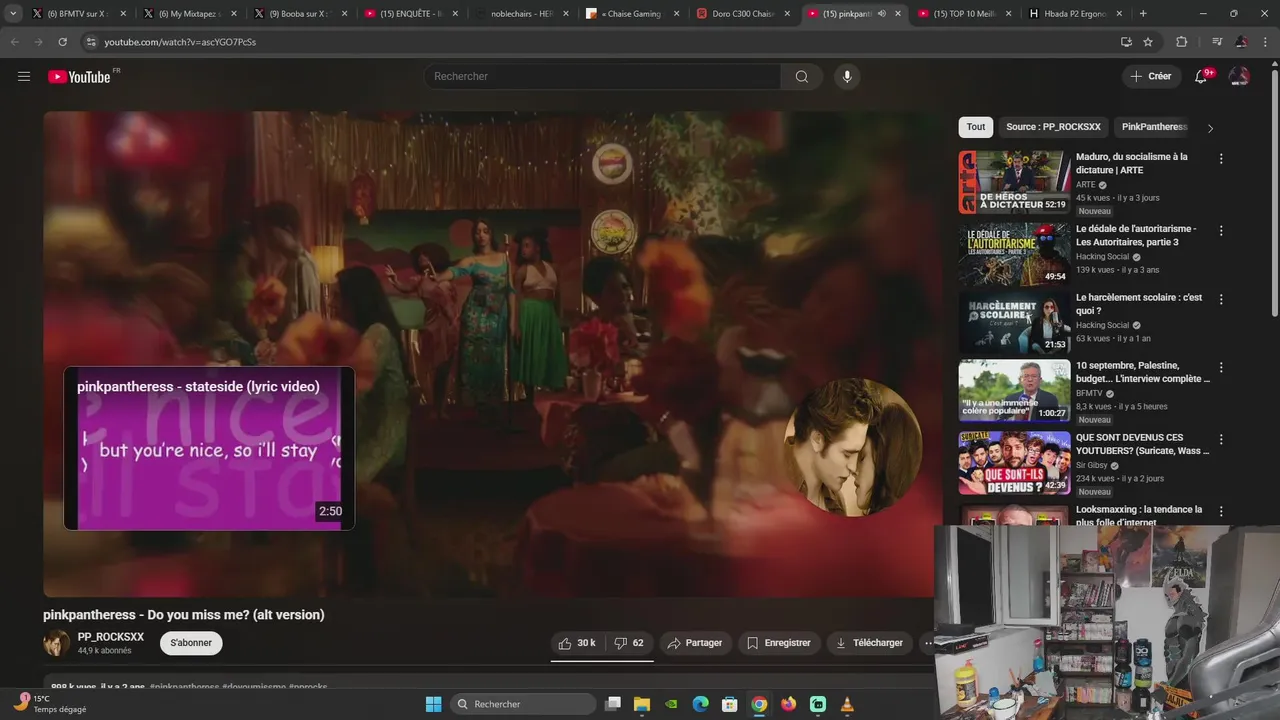View site information icon in address bar

90,42
